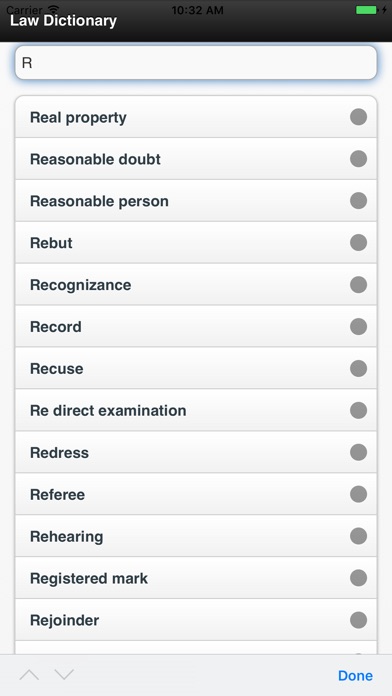
Task: Tap the Law Dictionary title
Action: (63, 20)
